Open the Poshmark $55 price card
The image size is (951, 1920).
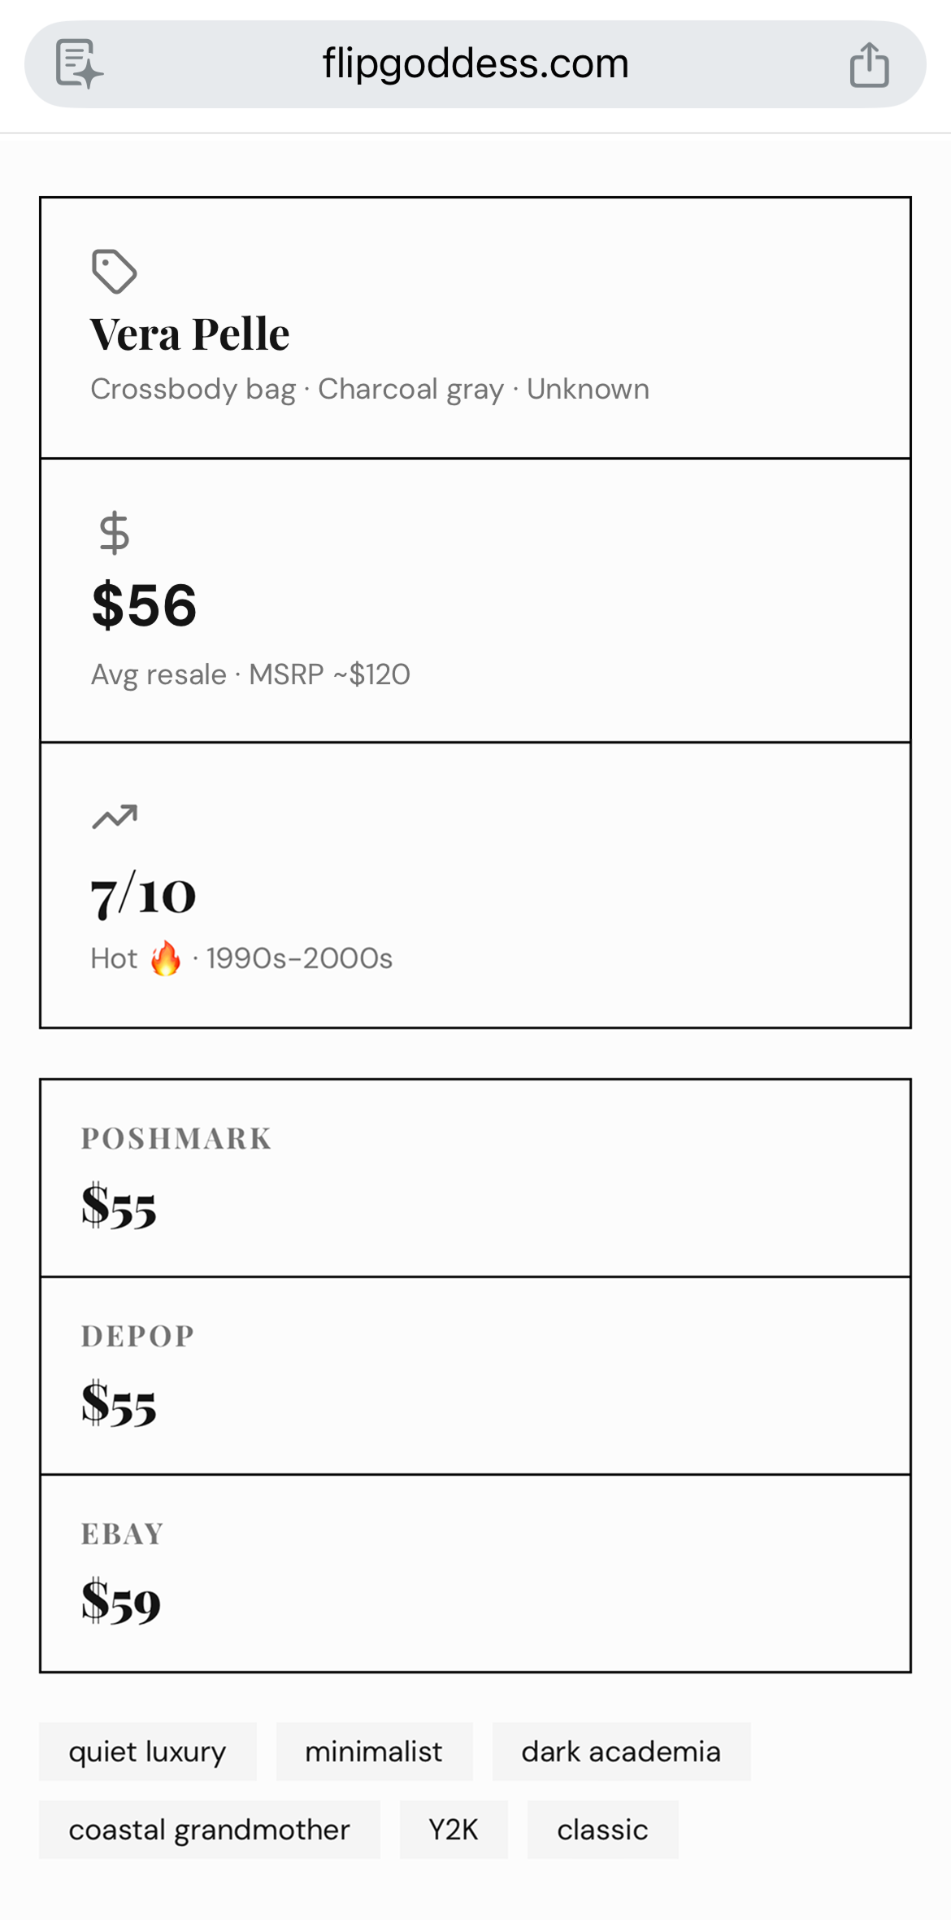tap(475, 1178)
